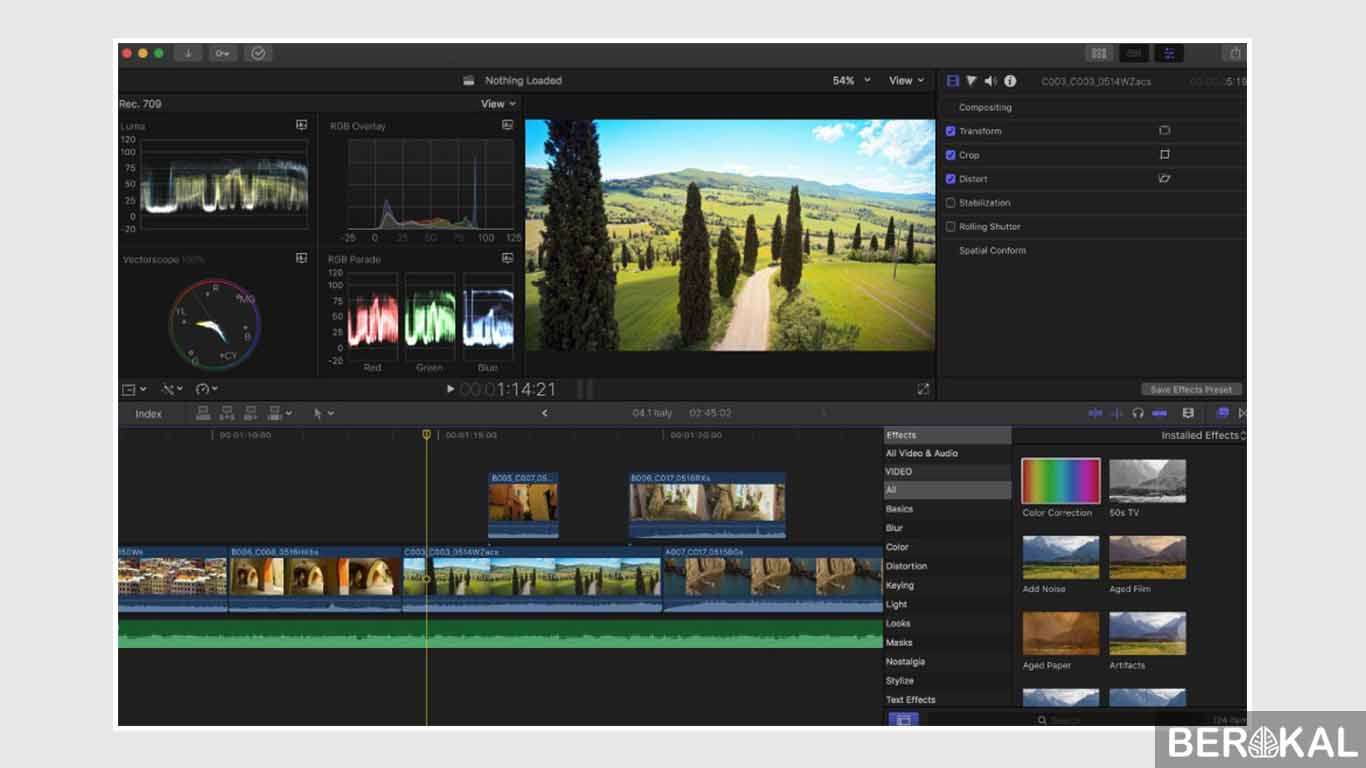1366x768 pixels.
Task: Disable the Transform effect checkbox
Action: coord(950,131)
